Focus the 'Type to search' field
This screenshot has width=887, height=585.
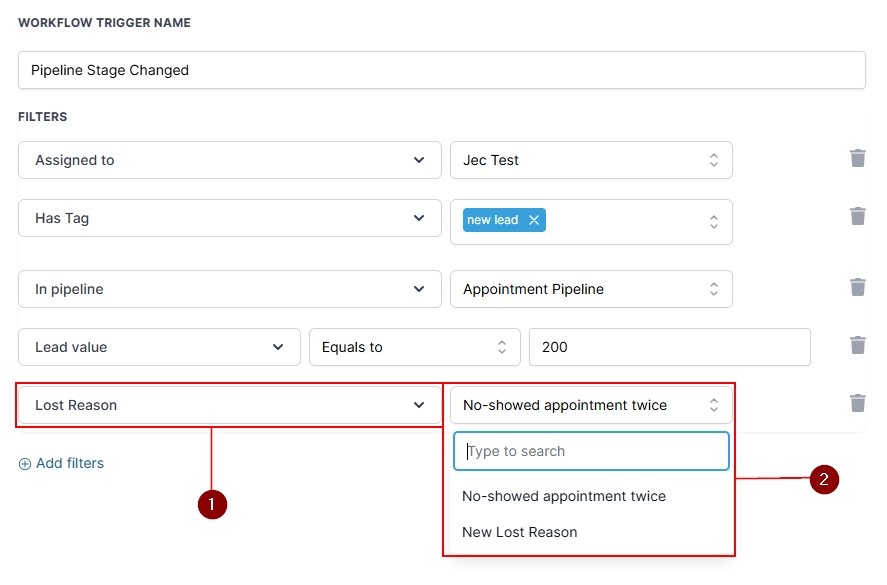(591, 451)
